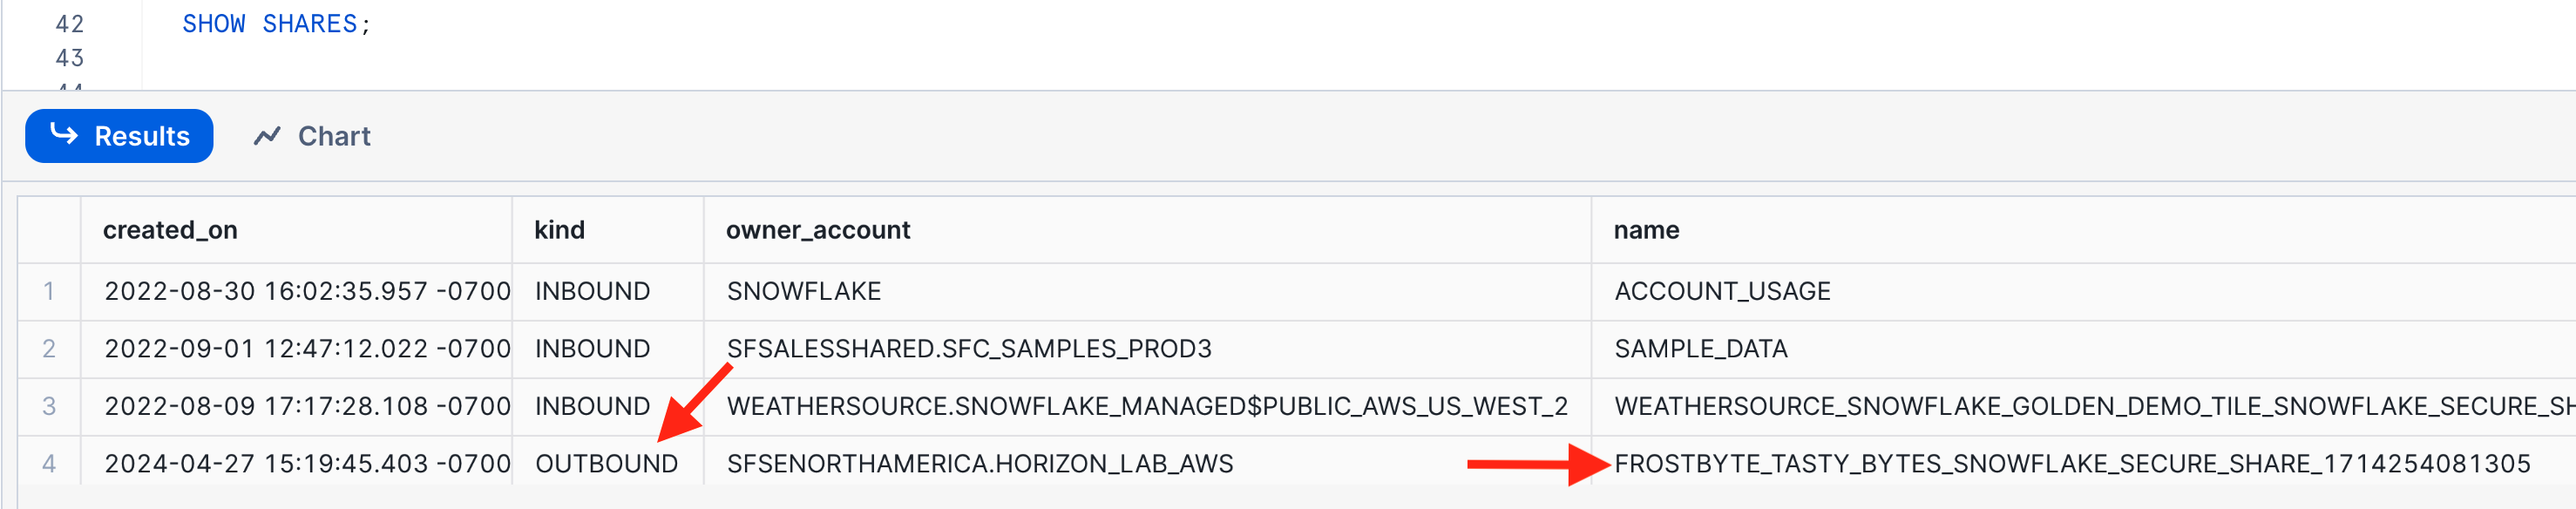This screenshot has width=2576, height=509.
Task: Select row number 1 in results
Action: [48, 291]
